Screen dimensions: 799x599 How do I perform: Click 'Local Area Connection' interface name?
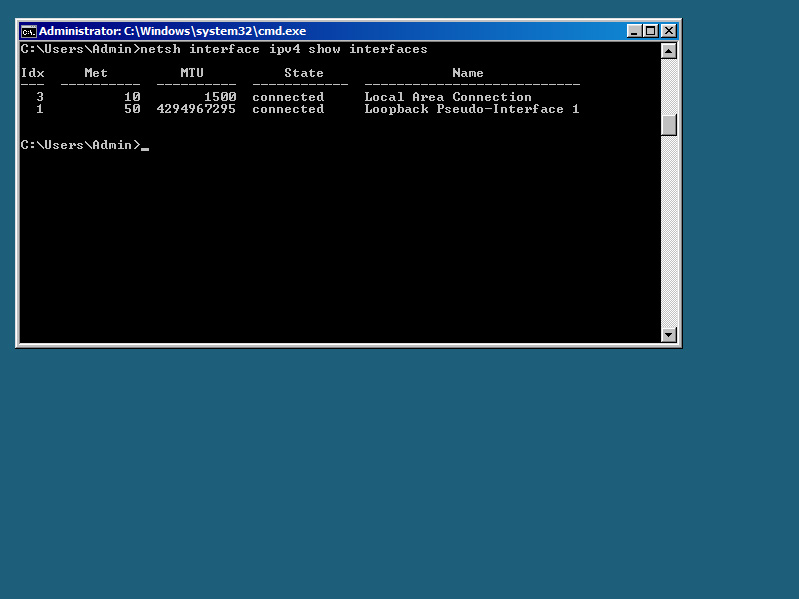click(x=448, y=97)
